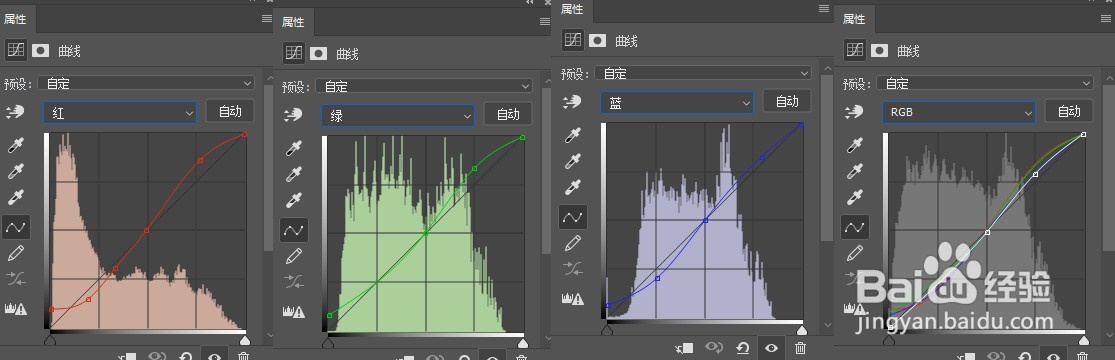Click black point slider under Red histogram
The height and width of the screenshot is (360, 1115).
point(50,340)
